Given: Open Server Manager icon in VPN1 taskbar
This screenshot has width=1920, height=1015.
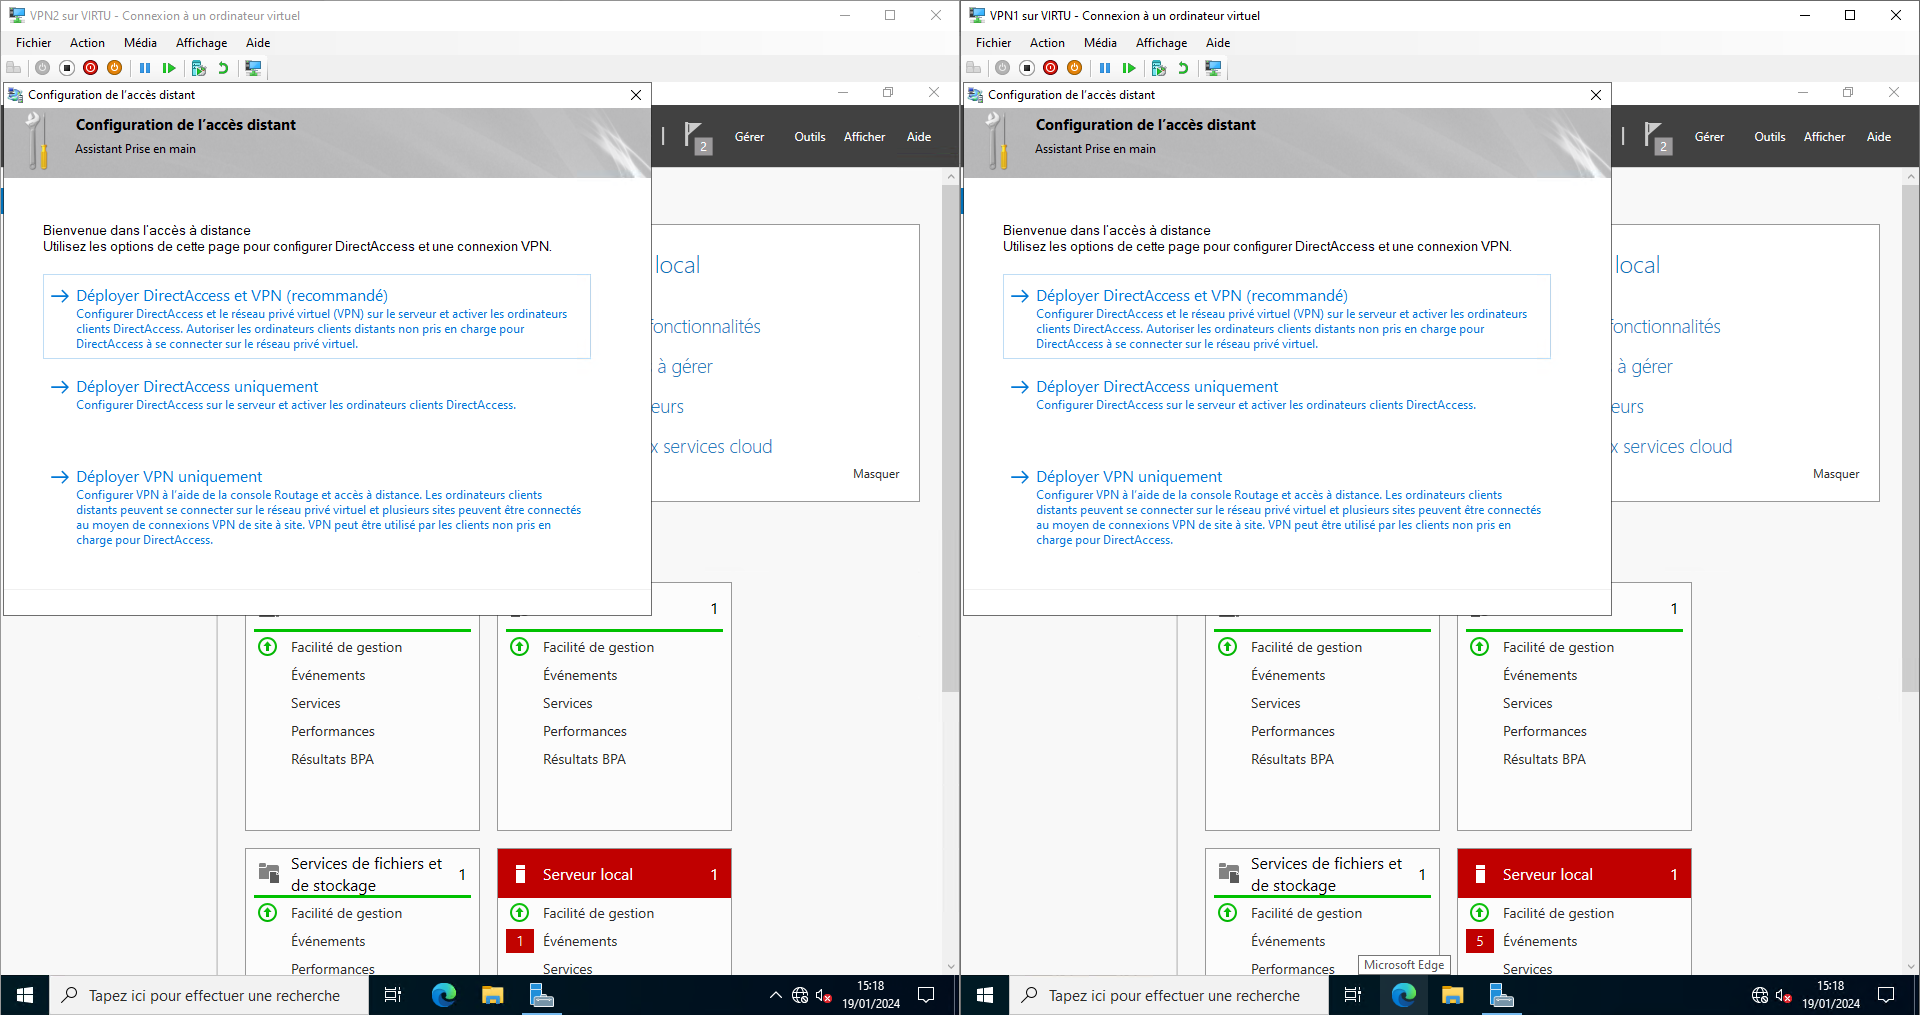Looking at the screenshot, I should pos(1501,995).
